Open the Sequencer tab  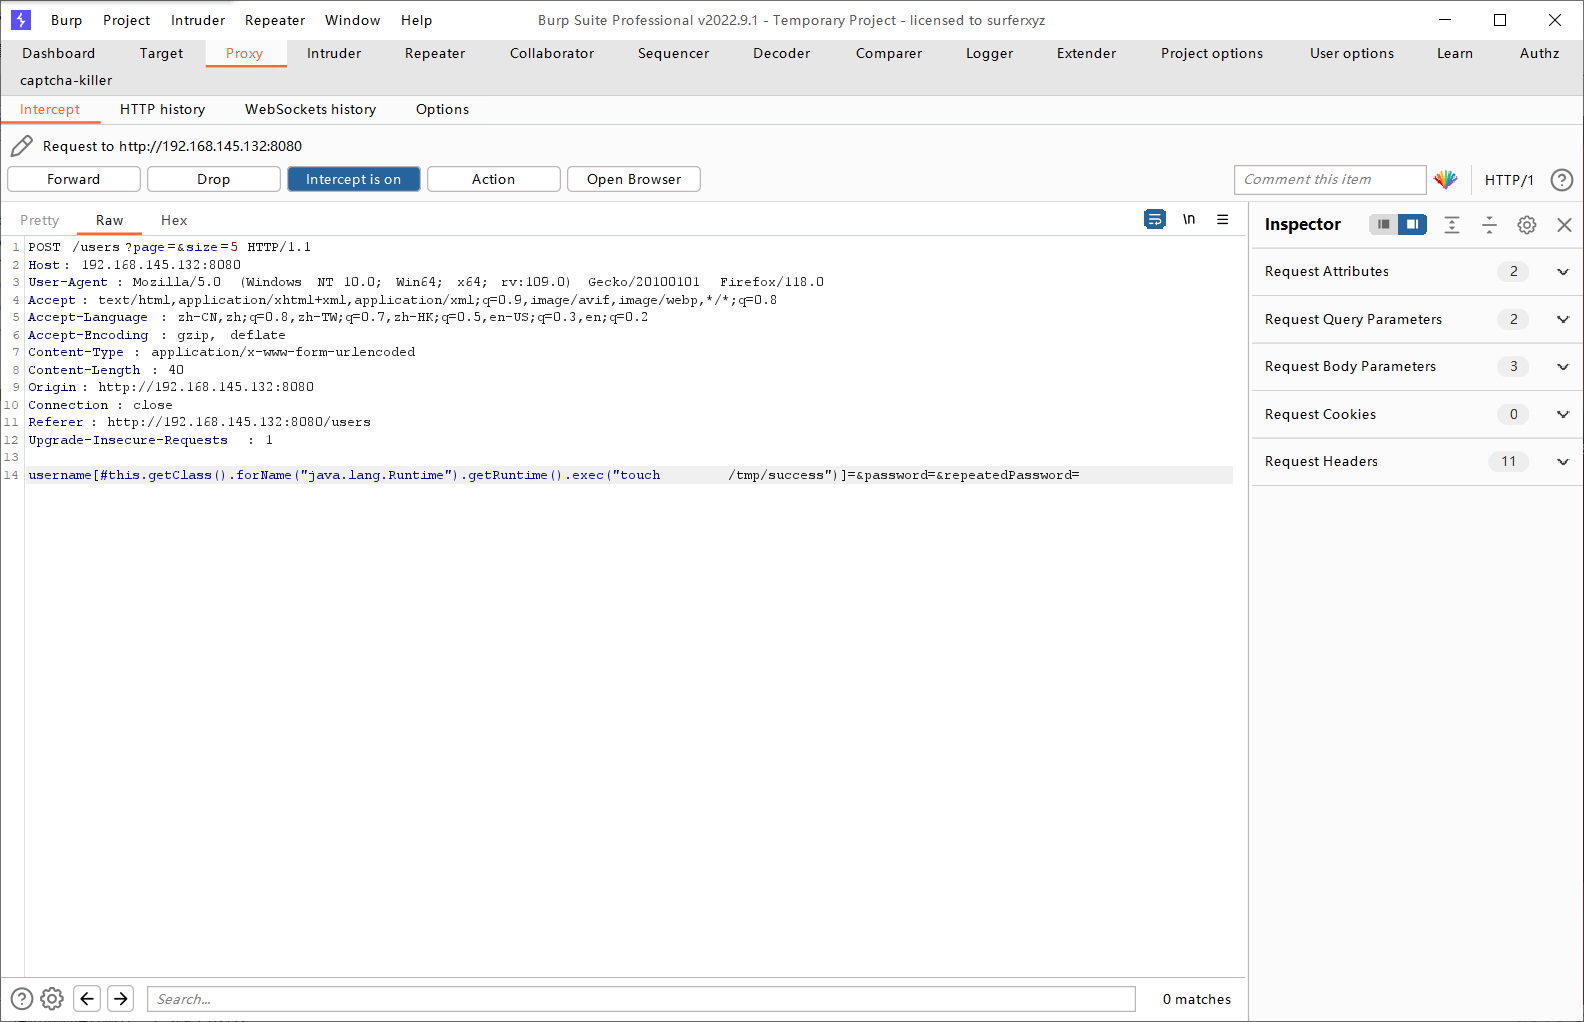[674, 54]
